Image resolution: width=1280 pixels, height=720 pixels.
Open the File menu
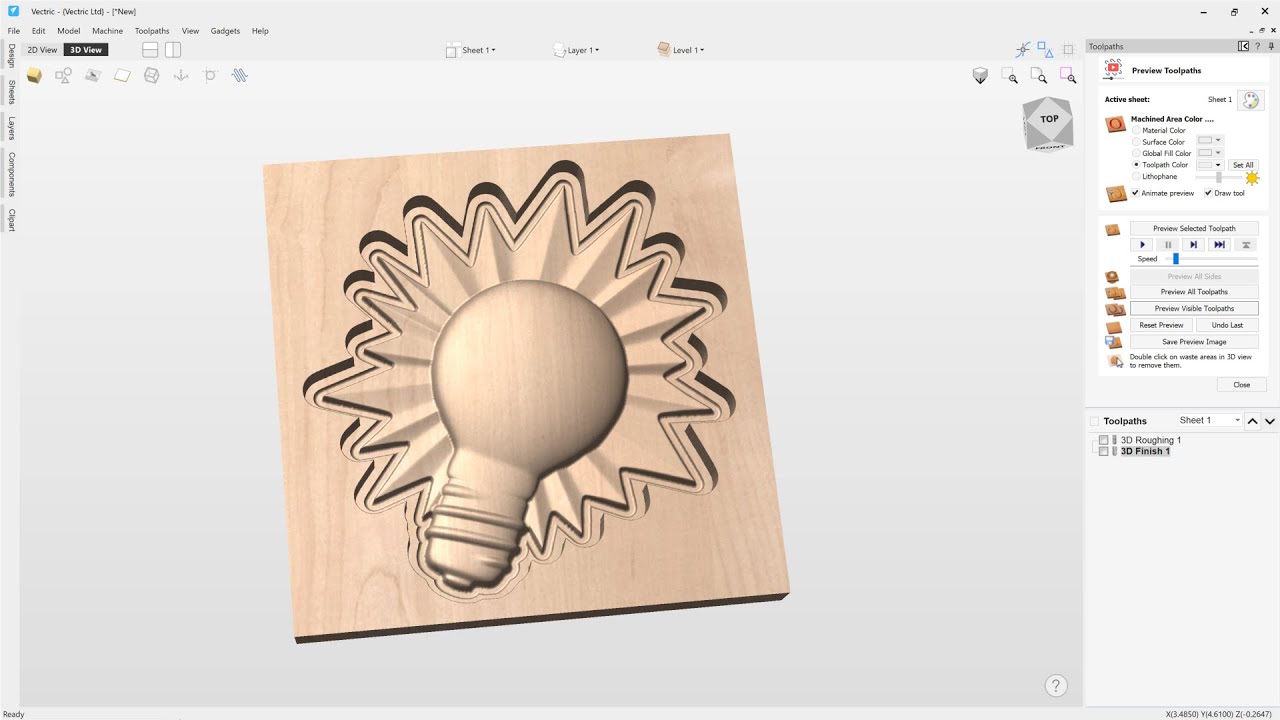[x=14, y=31]
